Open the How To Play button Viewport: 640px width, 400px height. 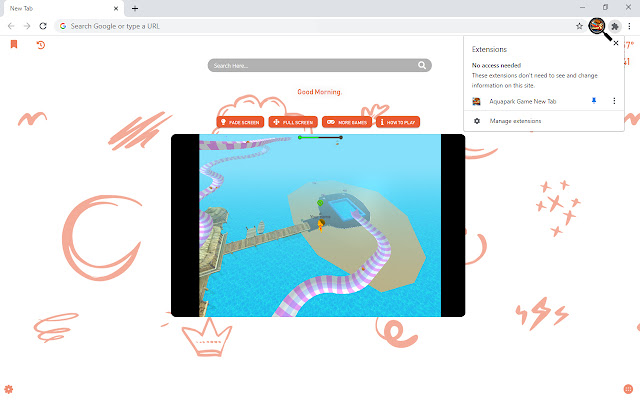398,122
